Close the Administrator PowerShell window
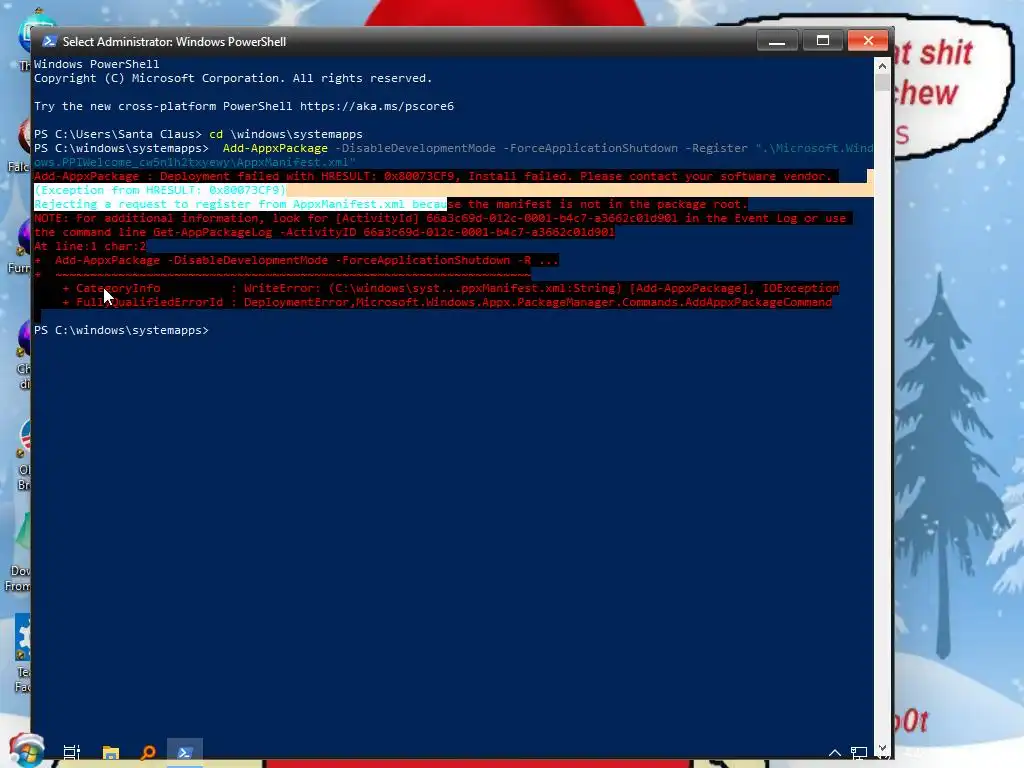Viewport: 1024px width, 768px height. coord(868,40)
